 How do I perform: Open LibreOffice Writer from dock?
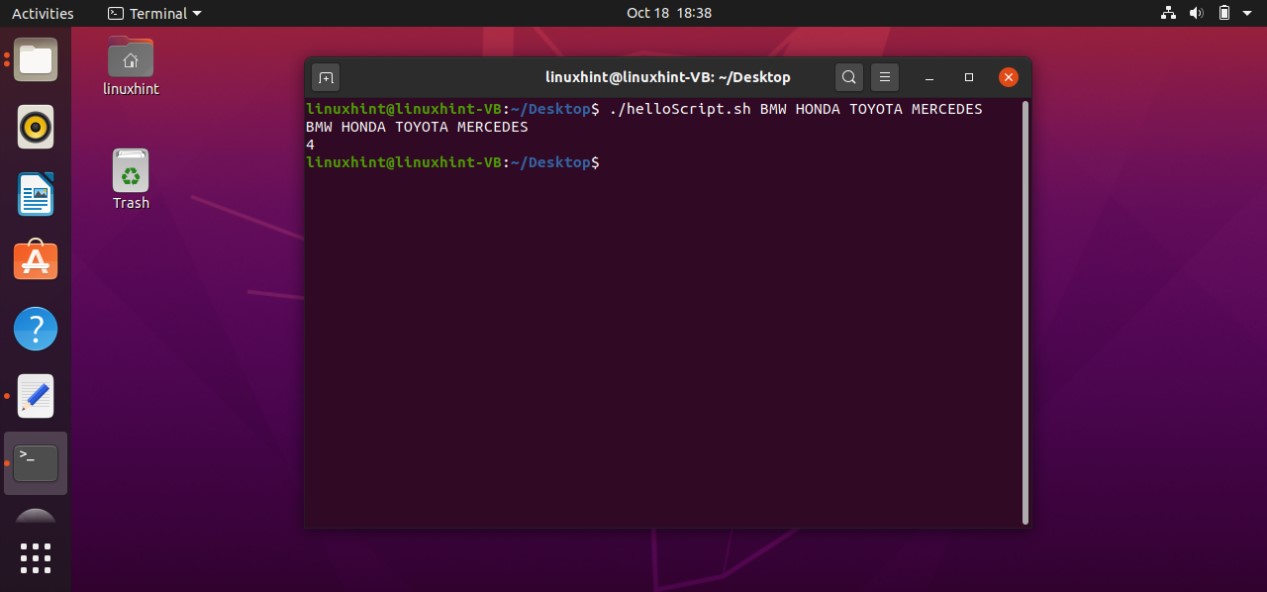pos(36,194)
